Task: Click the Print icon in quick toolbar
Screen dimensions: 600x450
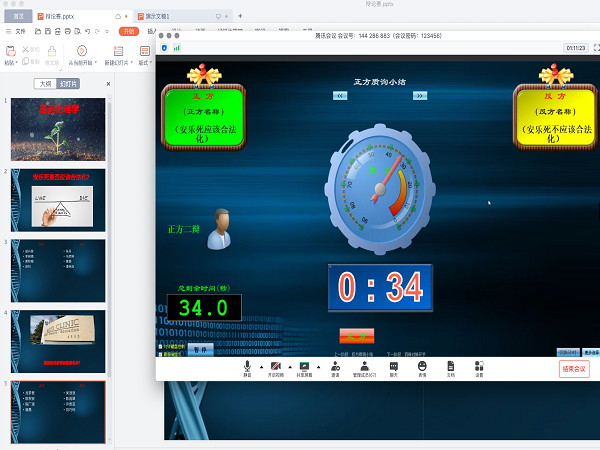Action: pyautogui.click(x=68, y=31)
